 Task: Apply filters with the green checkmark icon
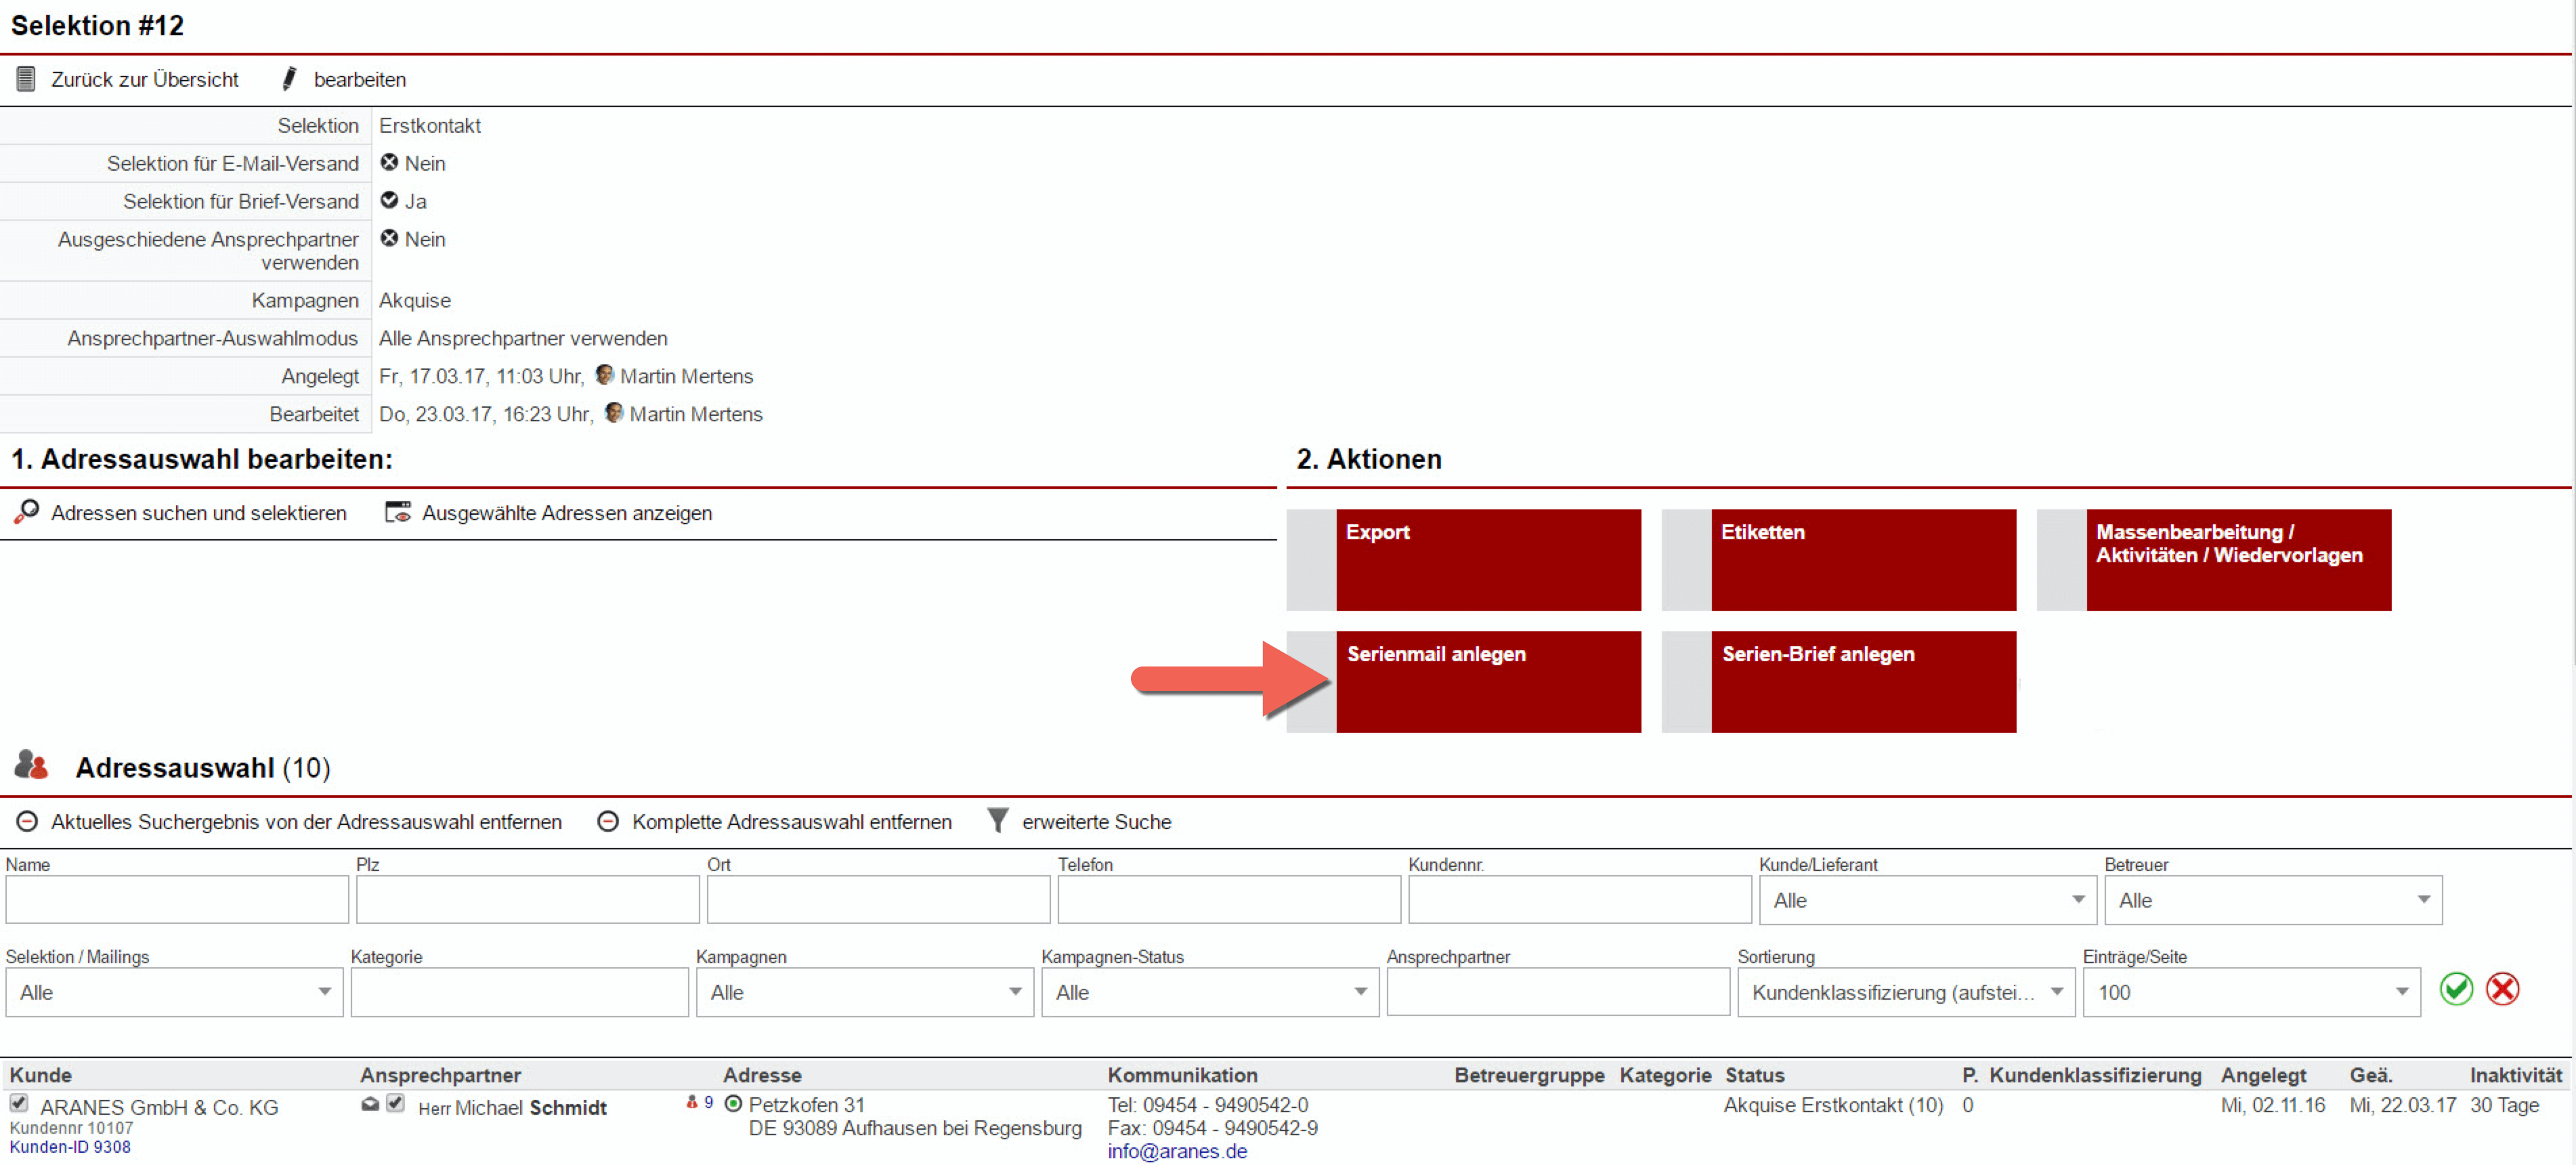(2456, 989)
